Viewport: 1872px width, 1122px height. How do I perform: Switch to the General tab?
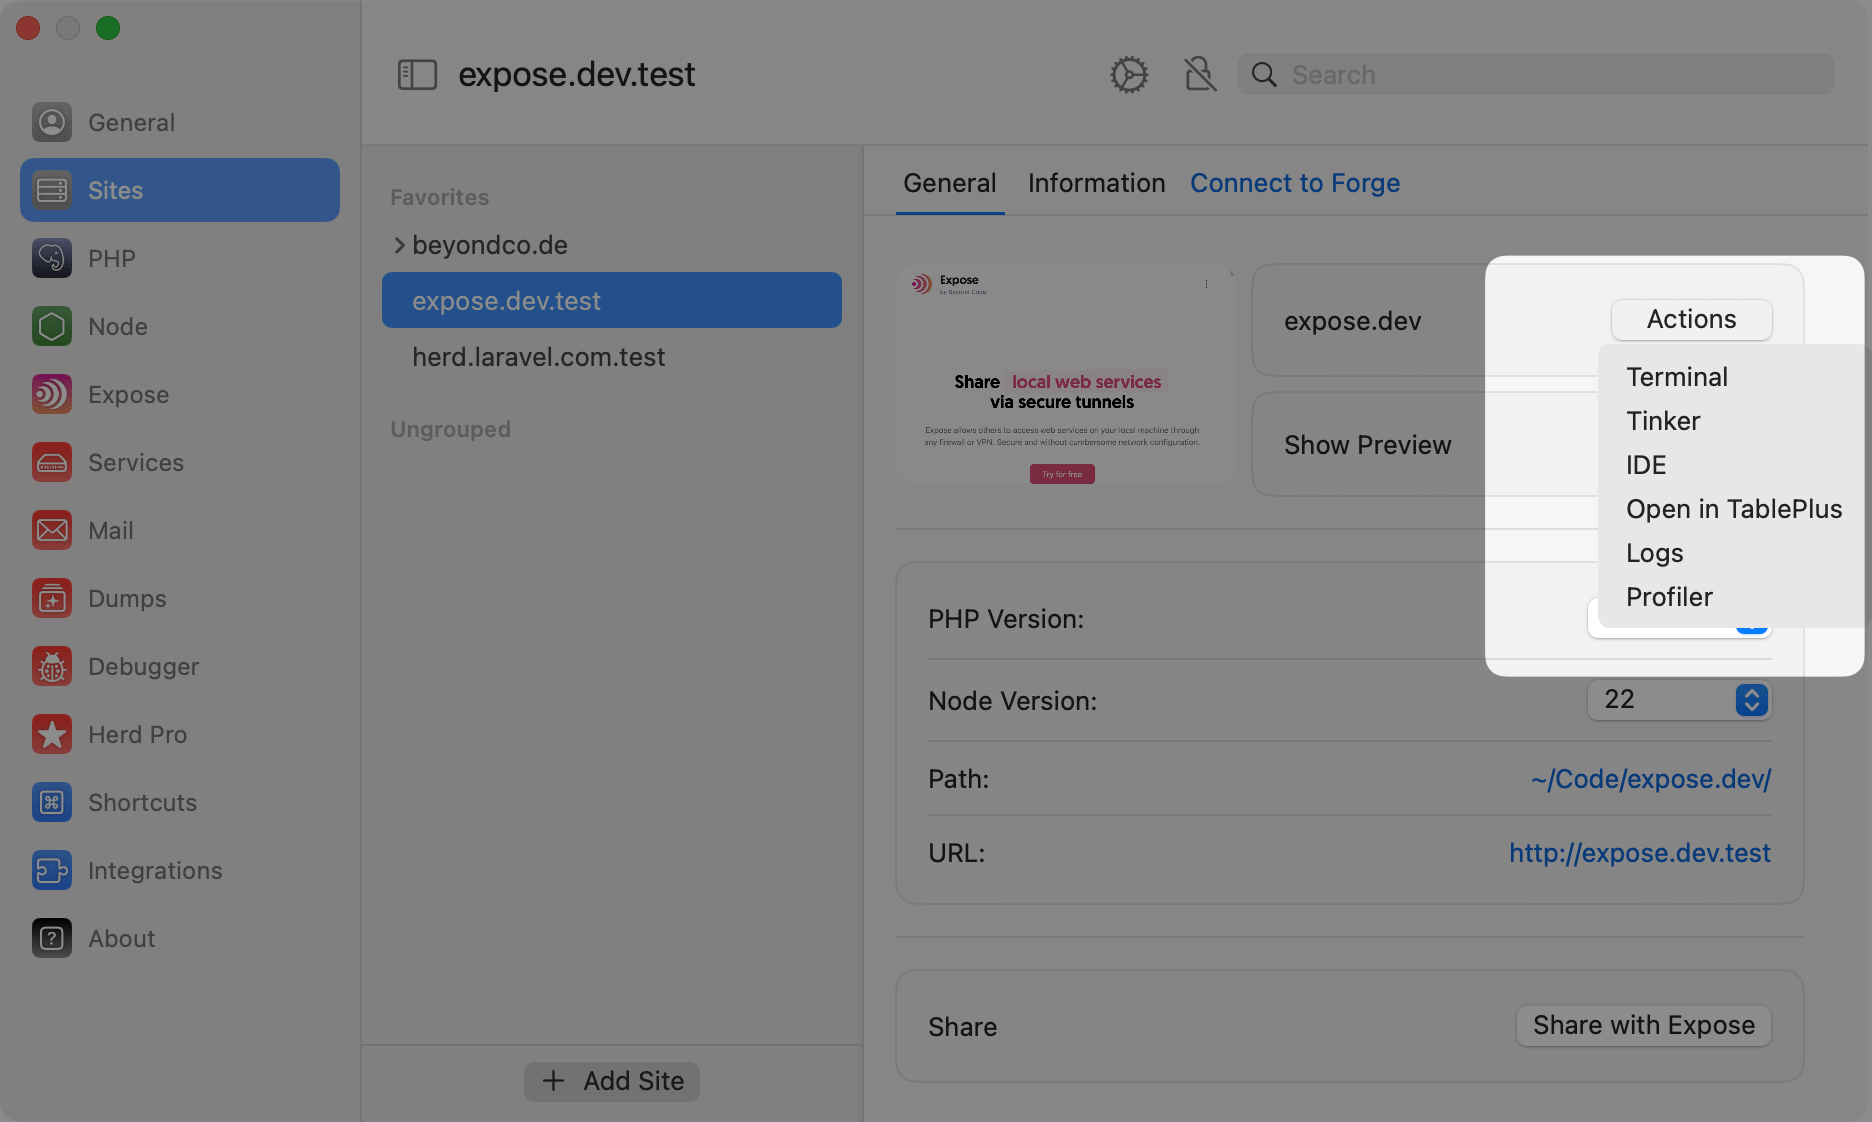(950, 183)
